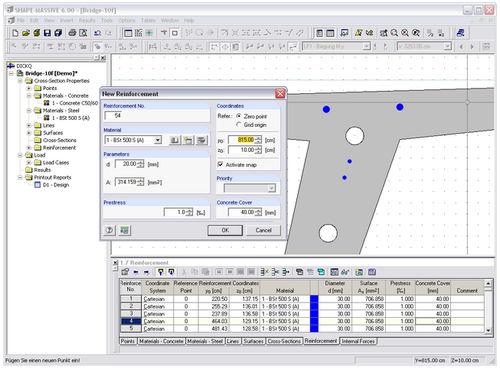Switch to the Materials - Steel tab

(x=205, y=341)
